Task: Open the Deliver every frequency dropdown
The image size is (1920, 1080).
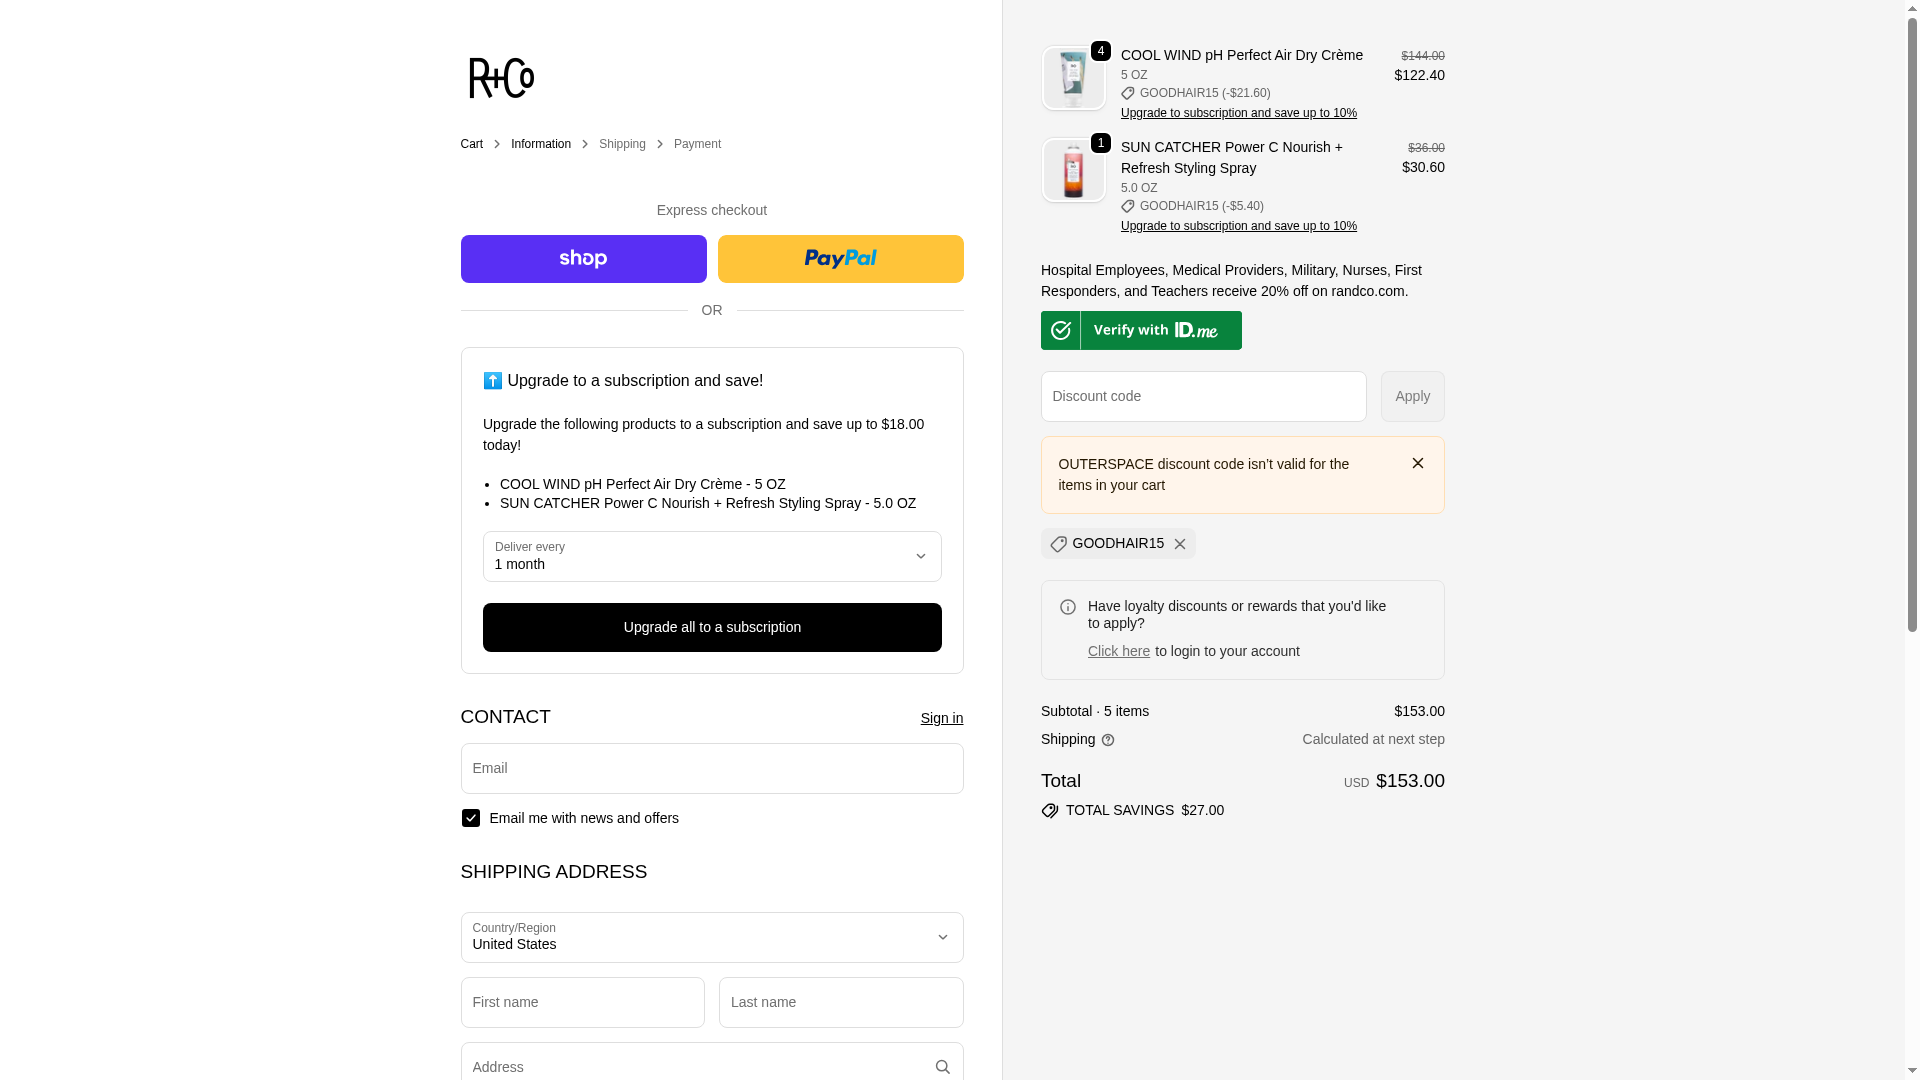Action: pos(711,557)
